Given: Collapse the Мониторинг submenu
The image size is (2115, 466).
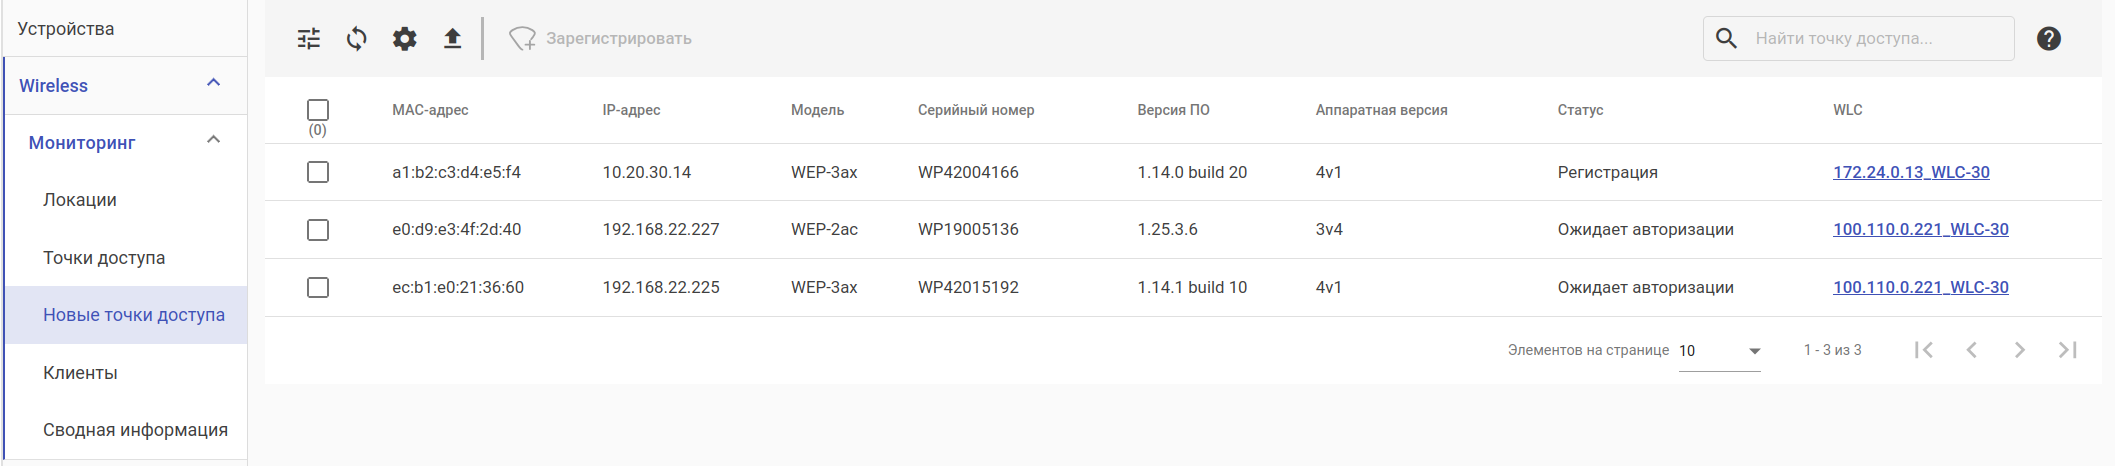Looking at the screenshot, I should (x=213, y=141).
